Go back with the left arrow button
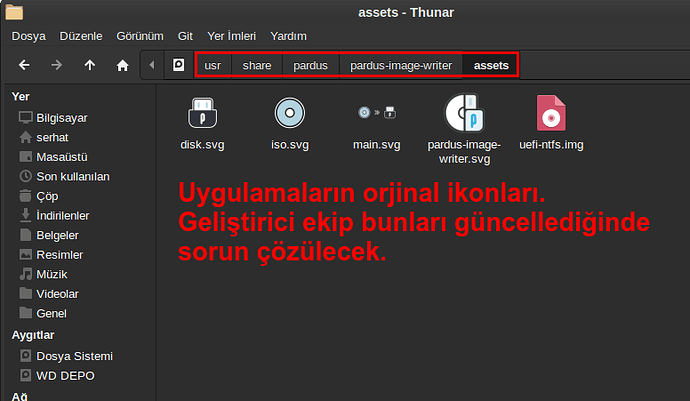690x401 pixels. (24, 65)
